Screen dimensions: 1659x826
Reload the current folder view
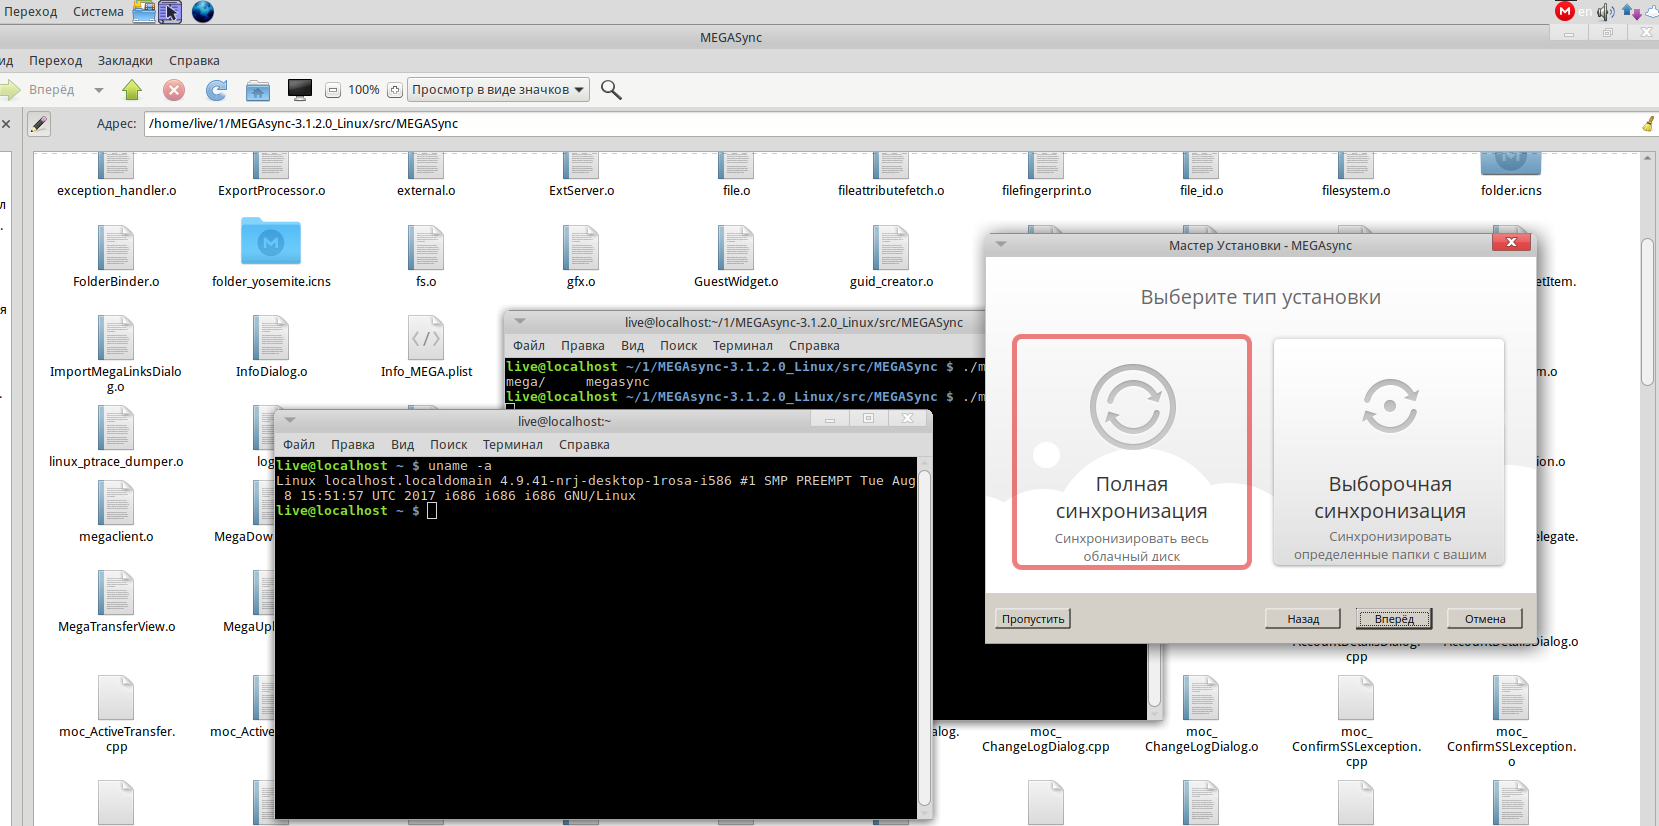[216, 90]
